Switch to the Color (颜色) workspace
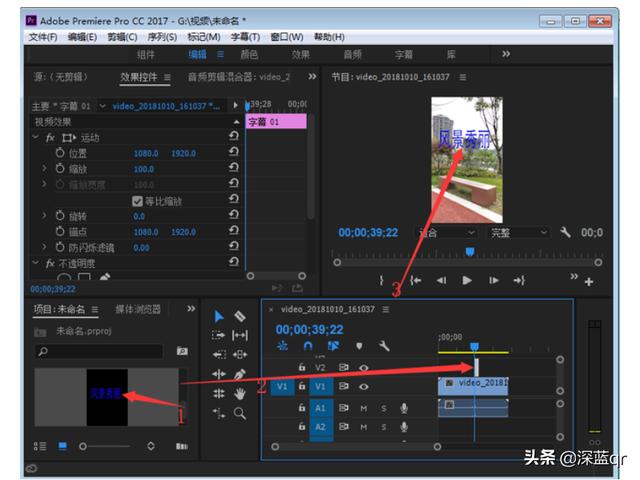 (x=249, y=54)
